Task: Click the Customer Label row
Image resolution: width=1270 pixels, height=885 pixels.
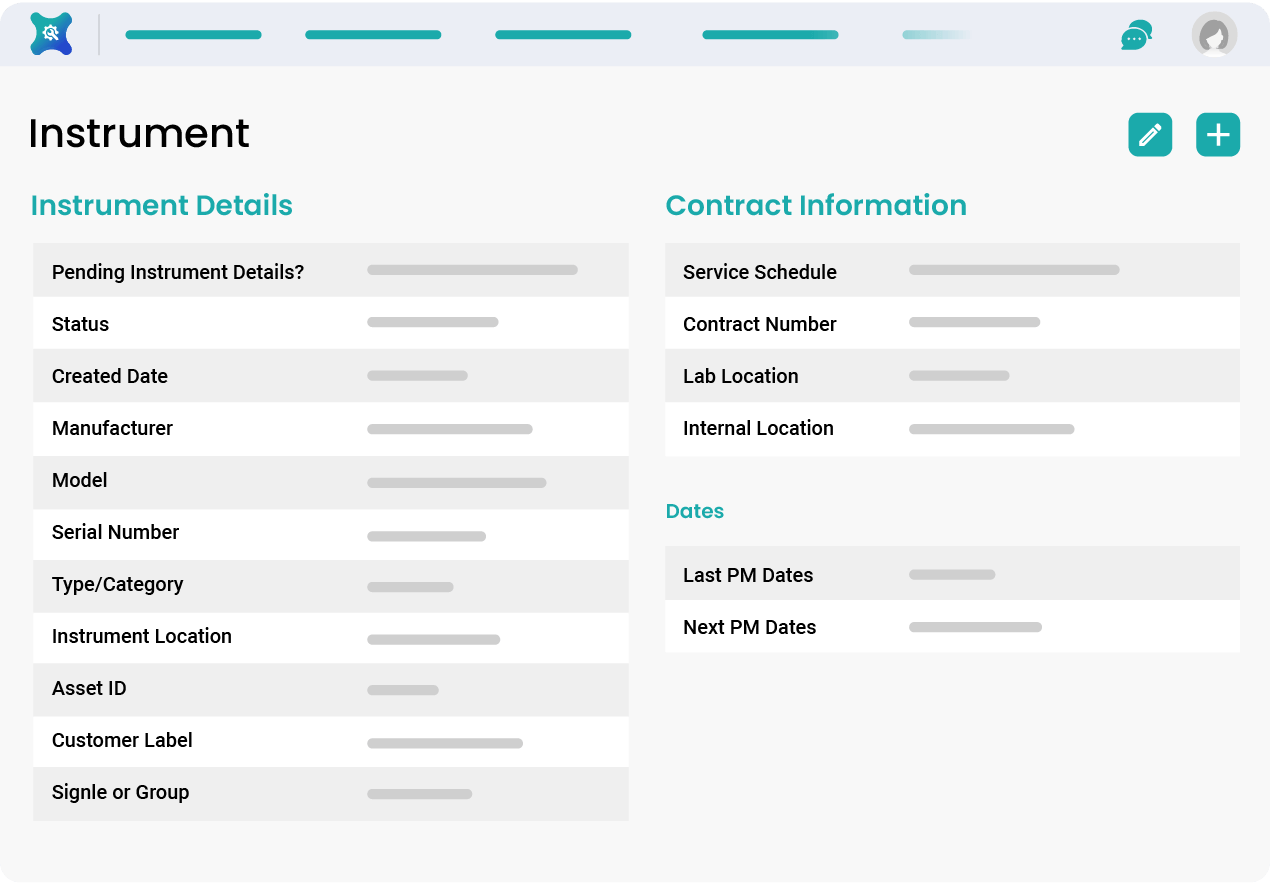Action: (x=330, y=740)
